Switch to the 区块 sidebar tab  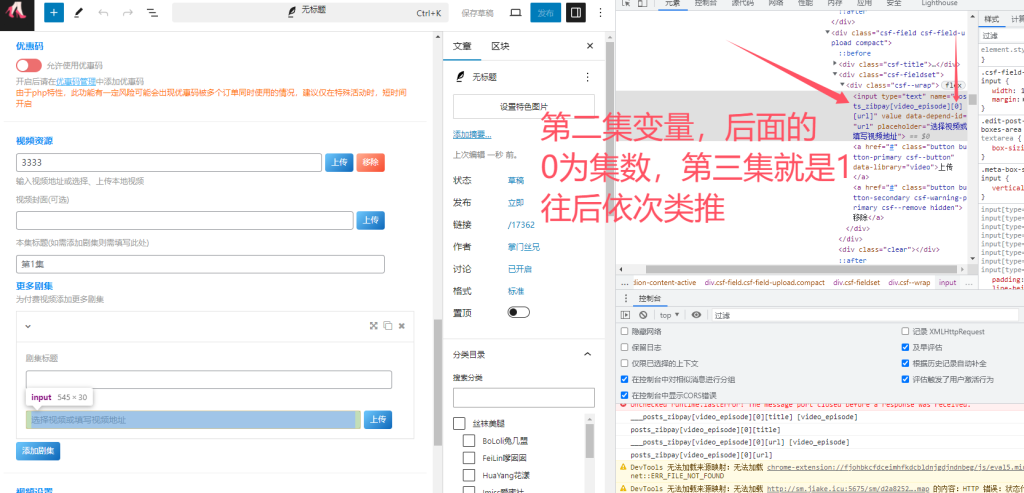point(500,46)
